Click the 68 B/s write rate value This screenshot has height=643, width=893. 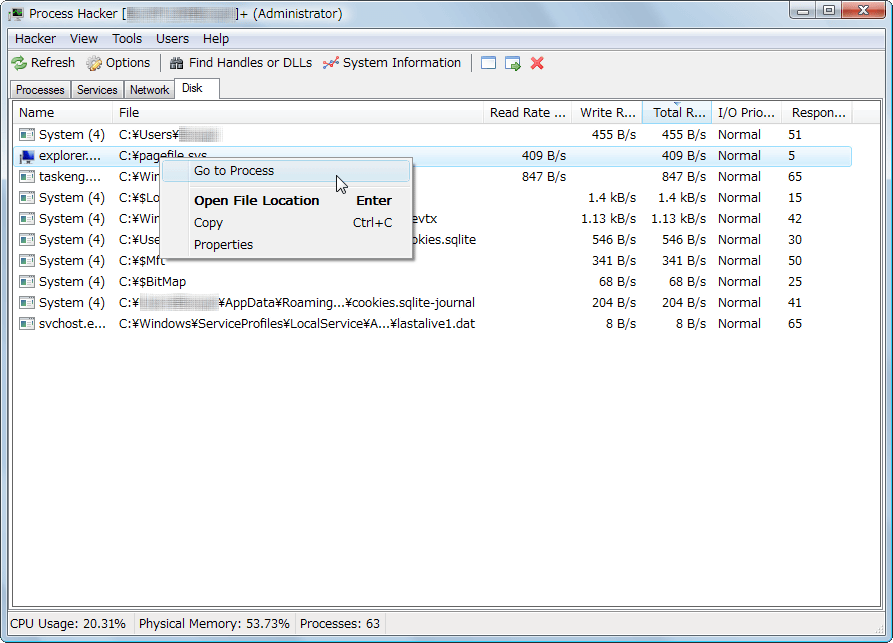[x=617, y=282]
